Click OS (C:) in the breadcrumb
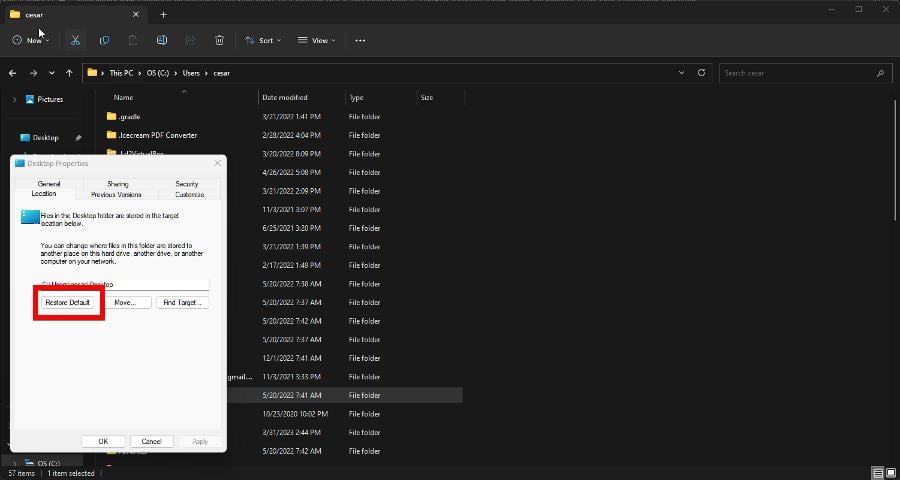 [158, 73]
